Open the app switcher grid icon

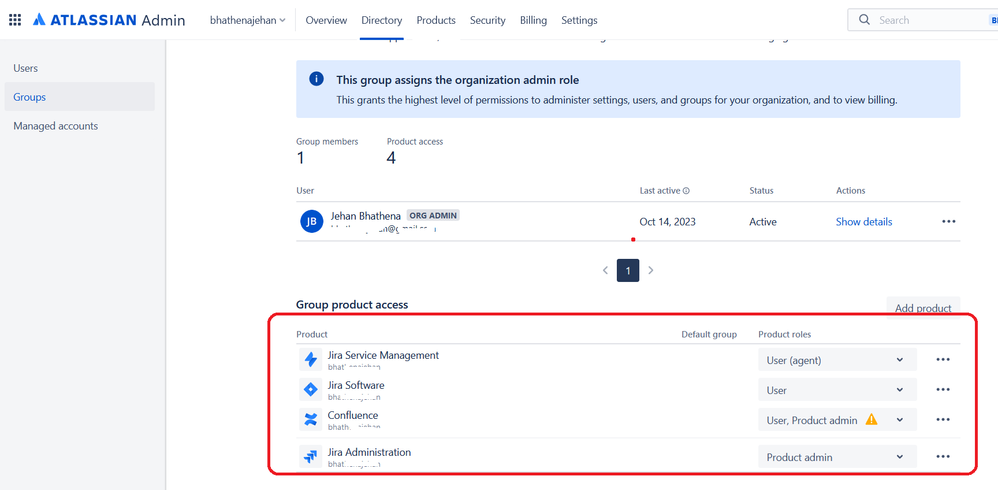click(x=15, y=20)
